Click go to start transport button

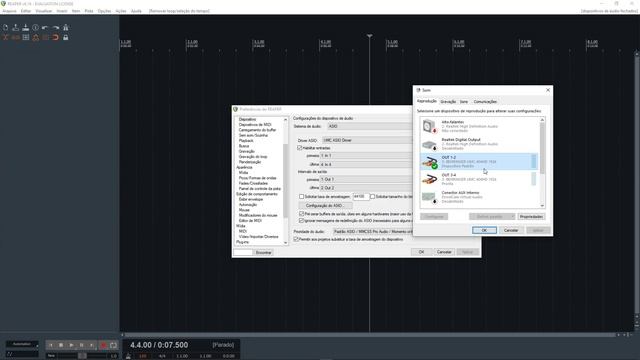[x=51, y=345]
